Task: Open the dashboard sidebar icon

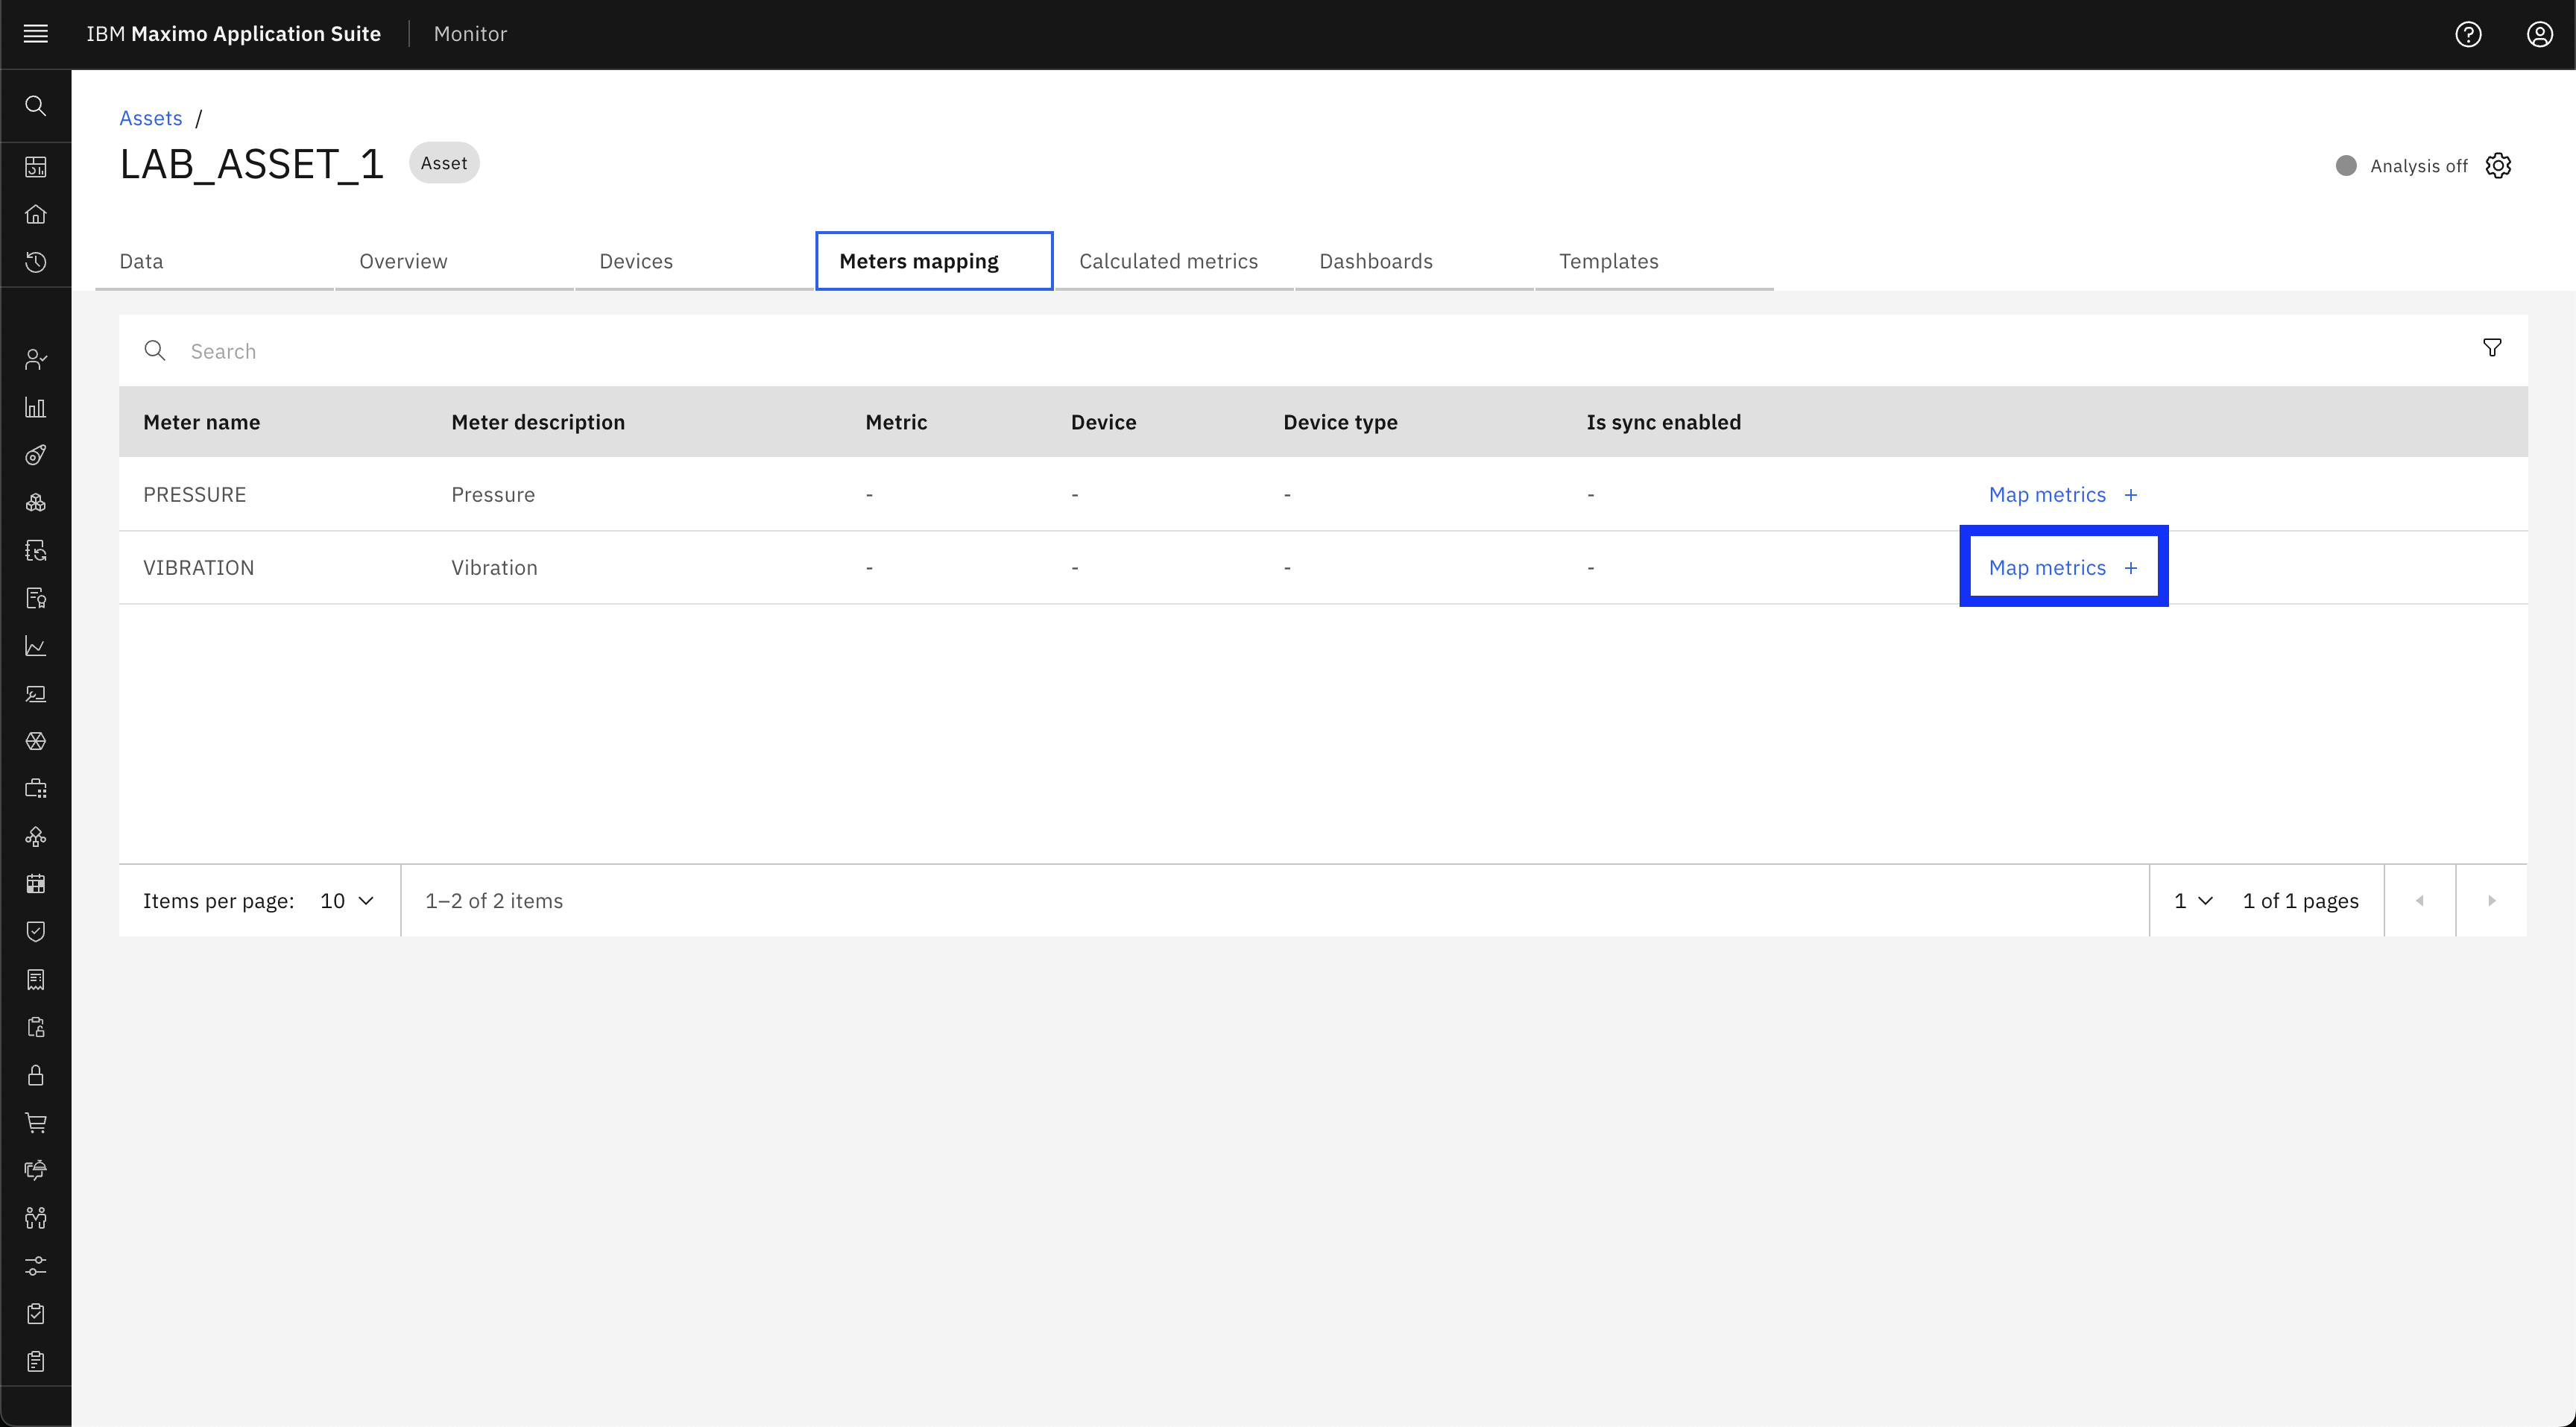Action: [36, 167]
